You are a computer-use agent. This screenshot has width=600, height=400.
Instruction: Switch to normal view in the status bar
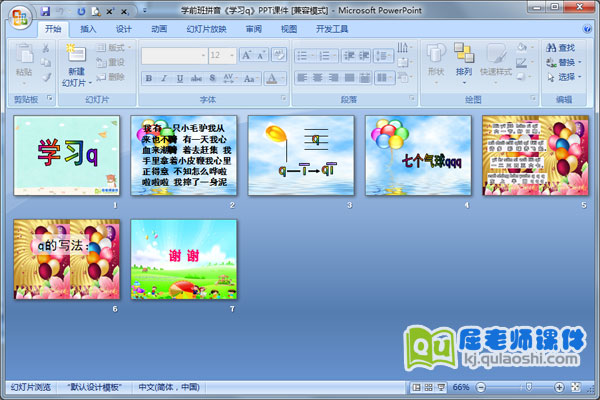coord(416,387)
